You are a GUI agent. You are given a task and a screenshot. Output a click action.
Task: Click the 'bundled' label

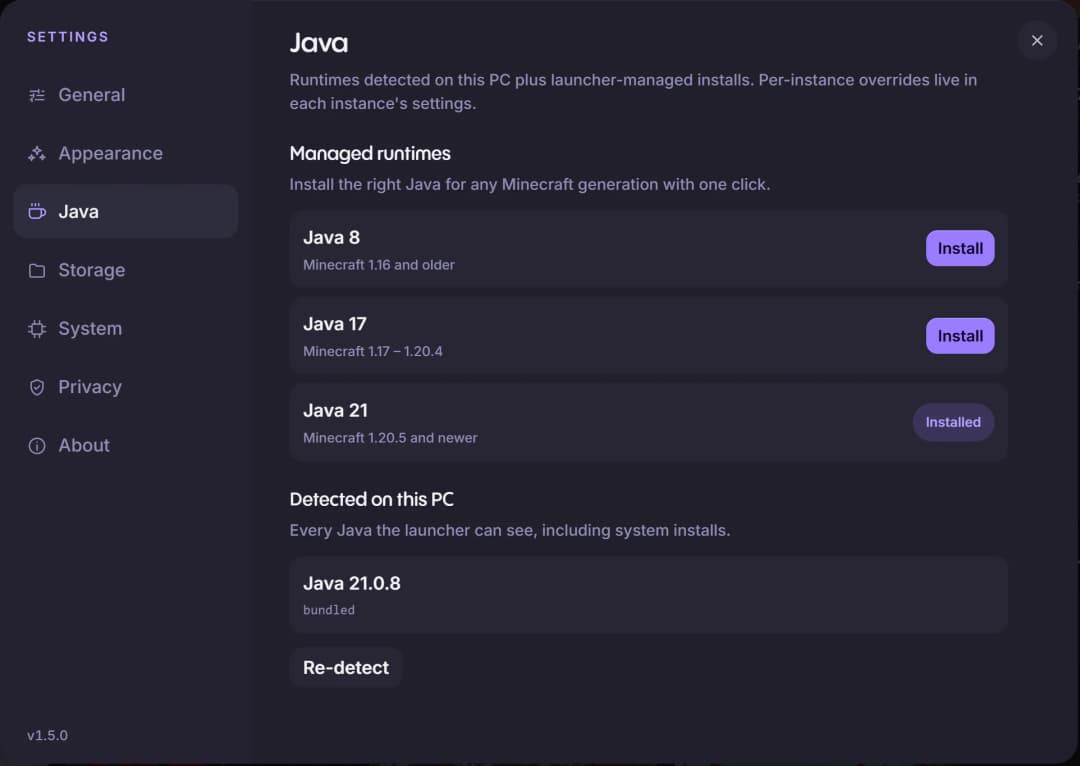[x=329, y=610]
